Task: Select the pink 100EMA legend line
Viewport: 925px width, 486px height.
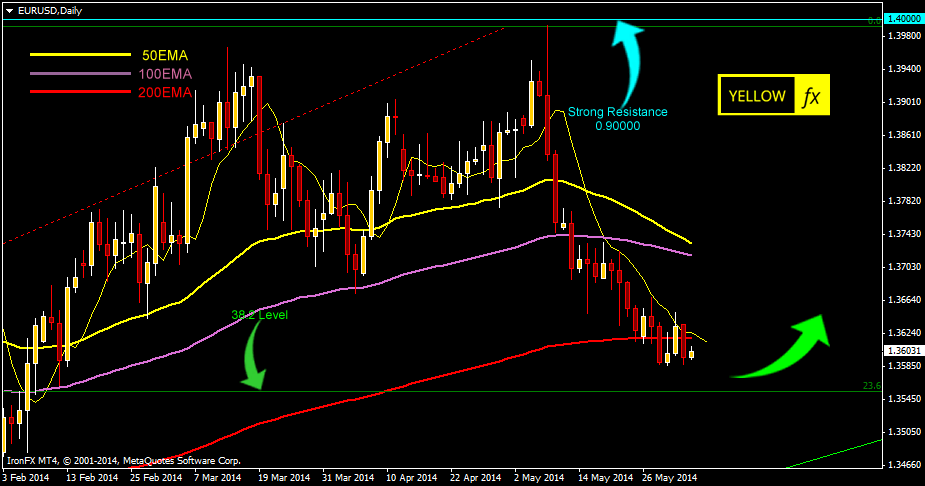Action: pyautogui.click(x=80, y=74)
